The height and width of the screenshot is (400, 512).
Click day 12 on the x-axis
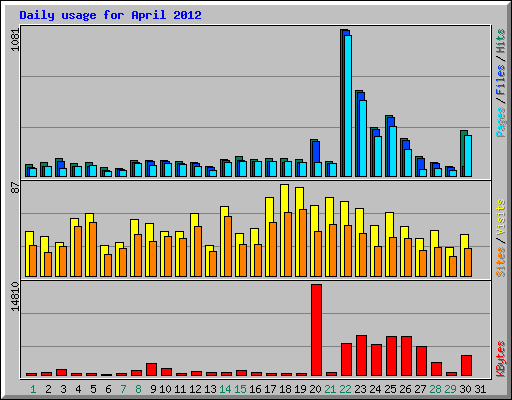tap(195, 389)
